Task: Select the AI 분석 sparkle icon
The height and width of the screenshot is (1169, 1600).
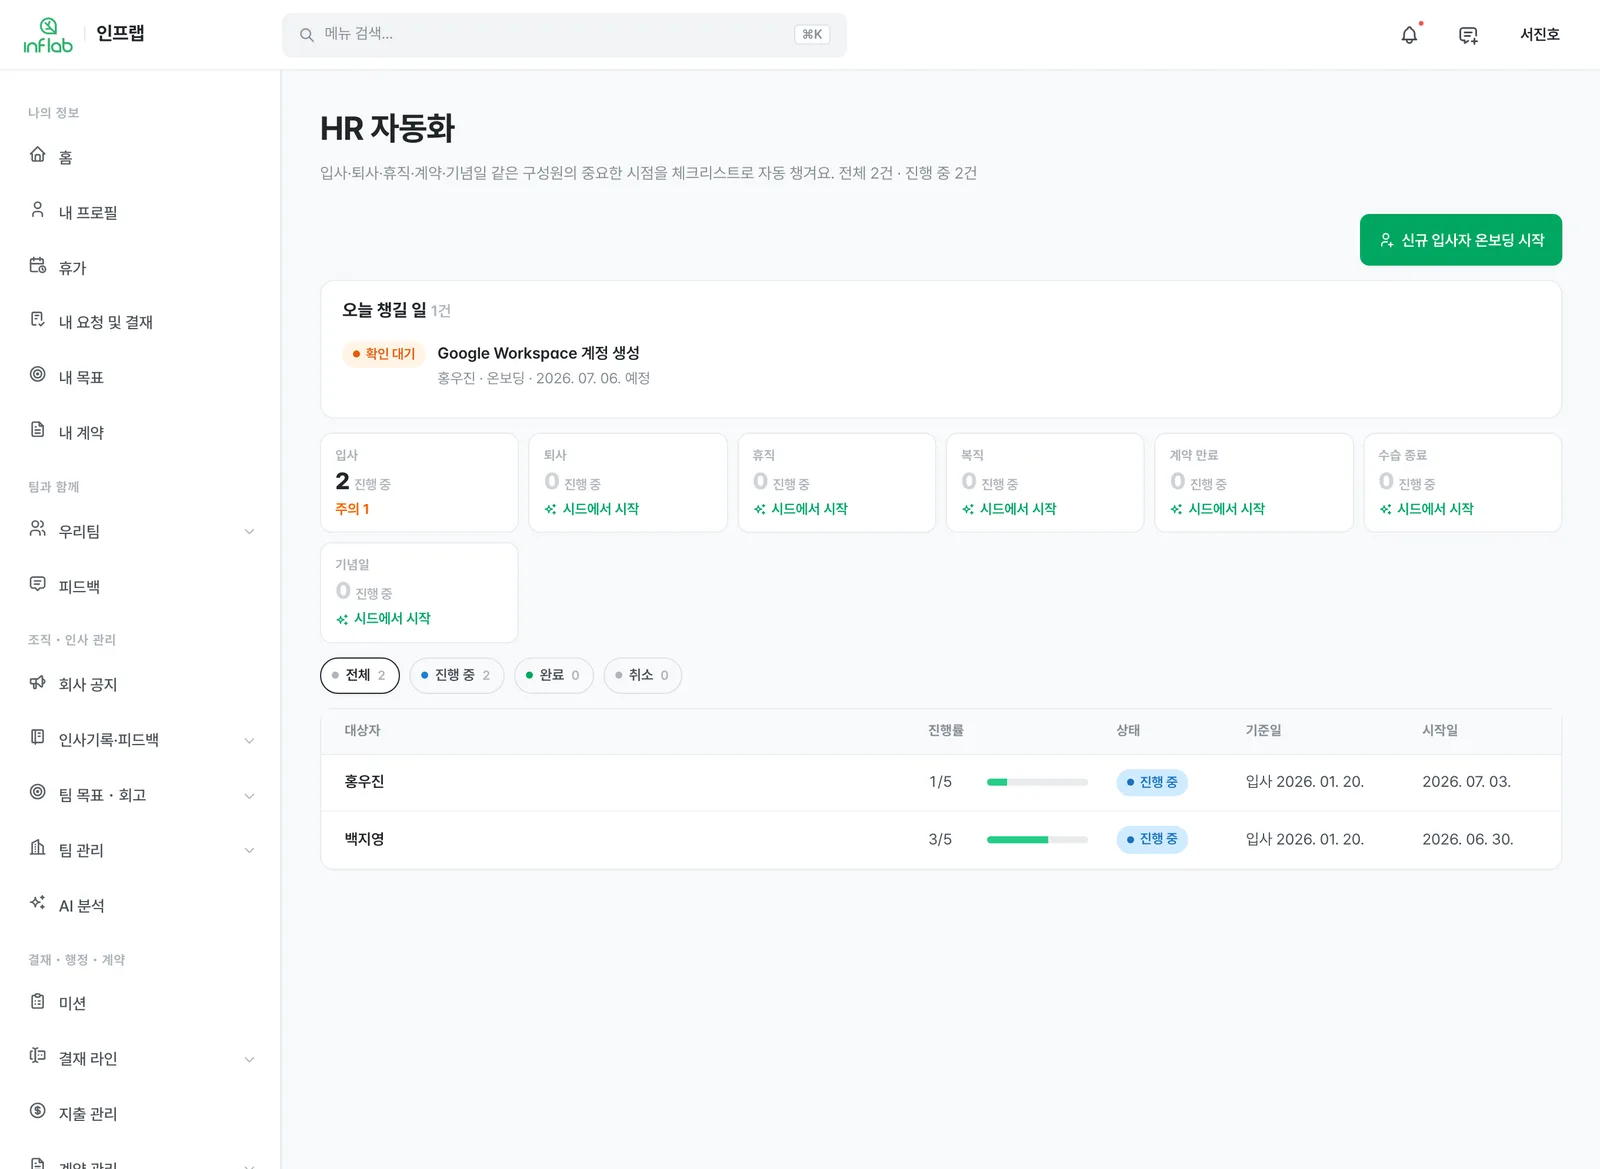Action: pos(38,903)
